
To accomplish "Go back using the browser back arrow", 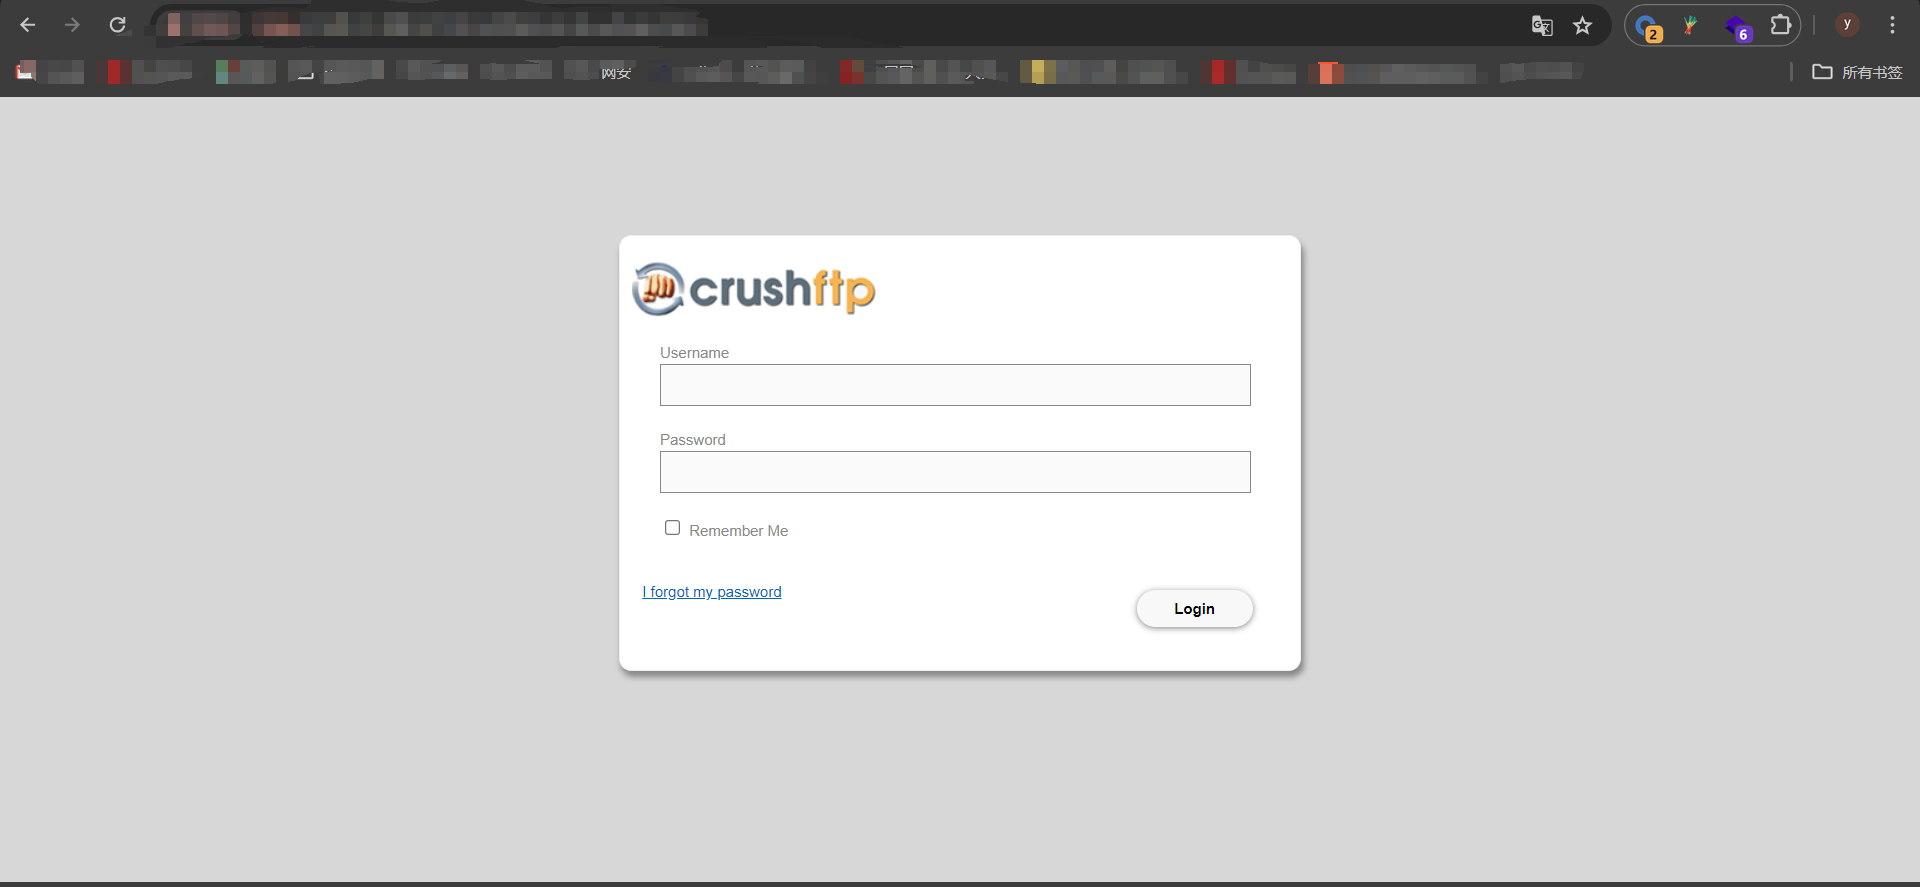I will point(28,25).
